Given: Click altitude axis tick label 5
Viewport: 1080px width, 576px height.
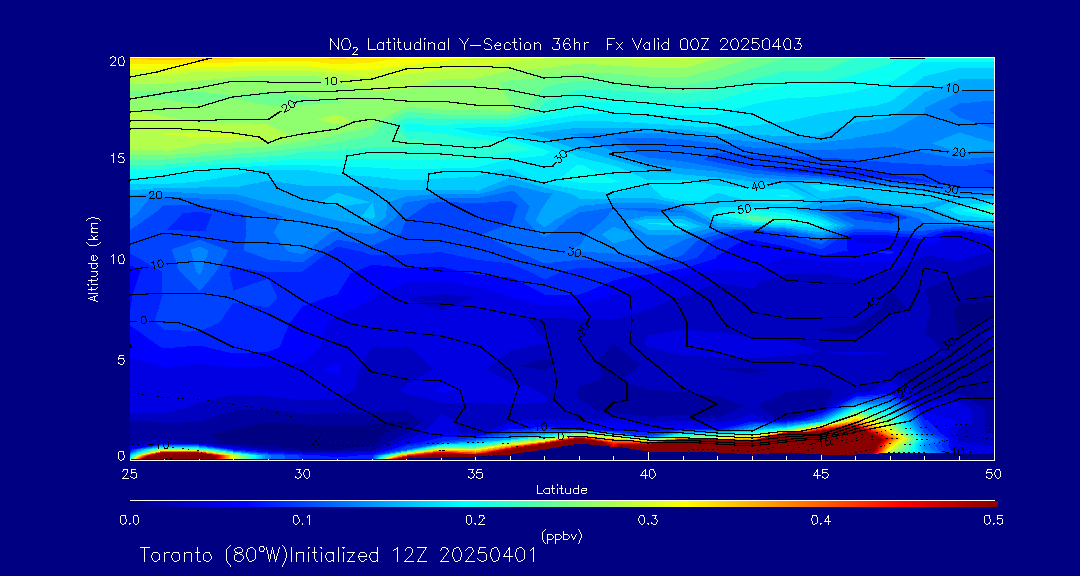Looking at the screenshot, I should click(x=120, y=360).
